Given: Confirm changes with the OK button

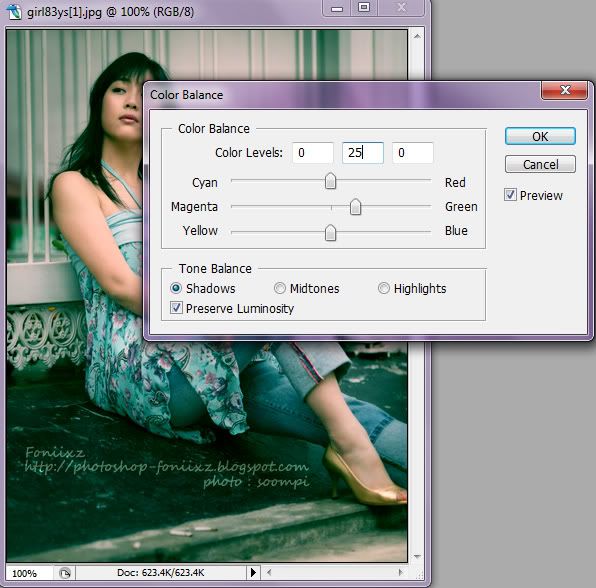Looking at the screenshot, I should point(540,136).
